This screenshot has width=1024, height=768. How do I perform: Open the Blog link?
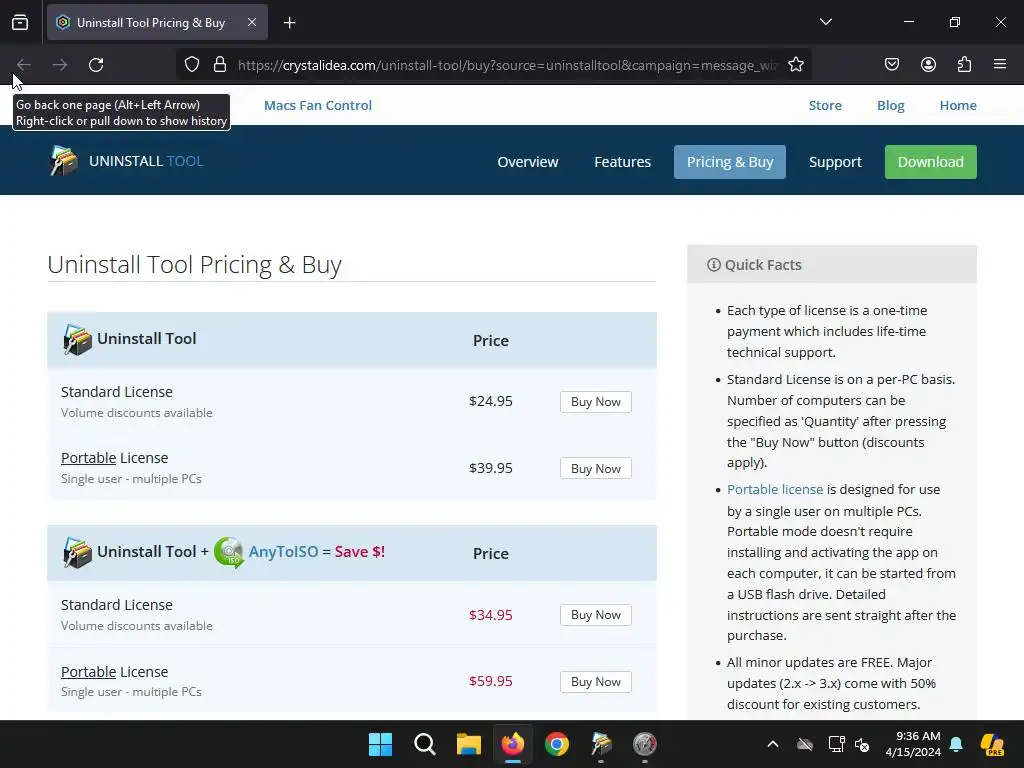(x=890, y=105)
